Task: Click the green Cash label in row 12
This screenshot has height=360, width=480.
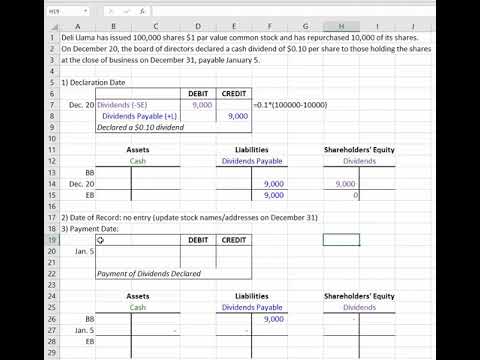Action: [138, 161]
